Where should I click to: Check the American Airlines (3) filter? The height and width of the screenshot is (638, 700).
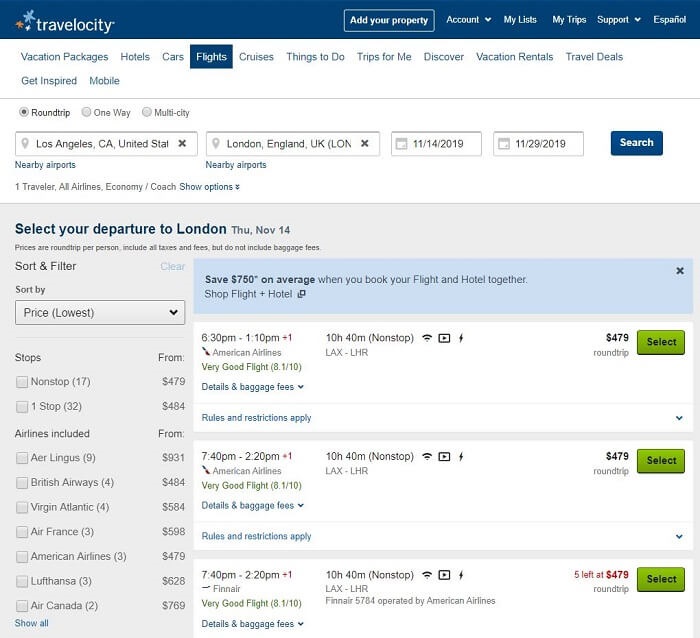coord(22,557)
